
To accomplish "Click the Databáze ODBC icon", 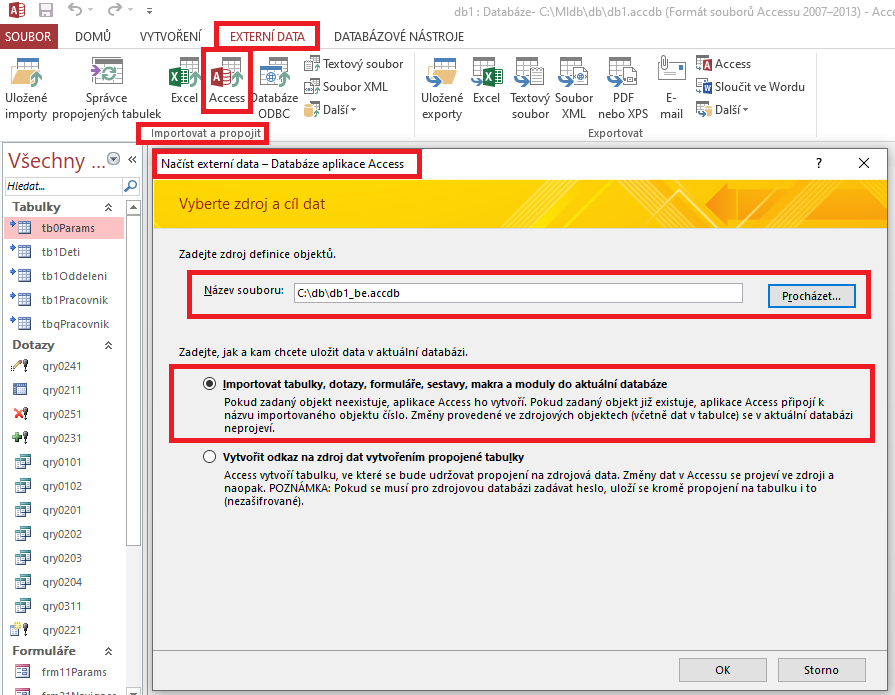I will coord(274,85).
